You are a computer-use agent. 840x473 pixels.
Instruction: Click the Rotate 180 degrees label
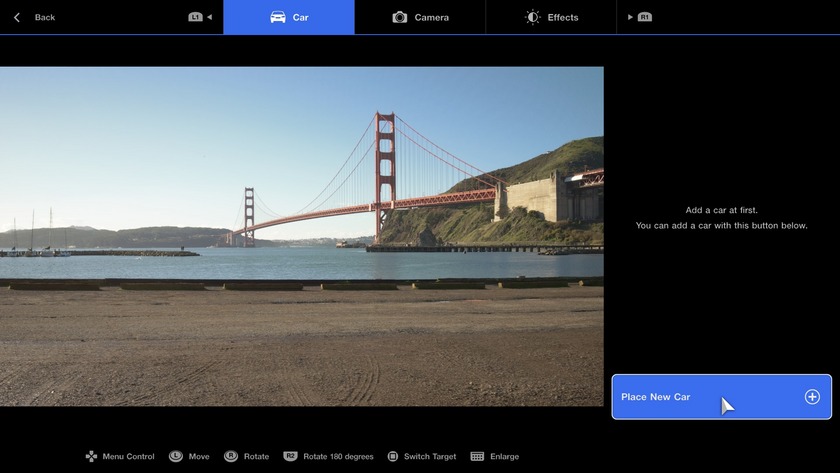tap(338, 456)
